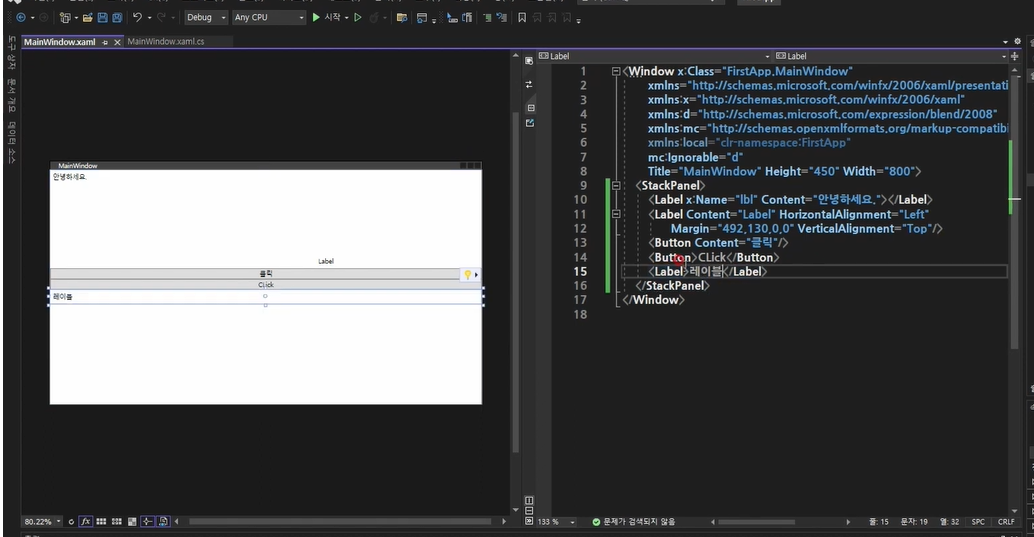This screenshot has height=537, width=1034.
Task: Select the 레이블 label in the designer
Action: click(x=266, y=297)
